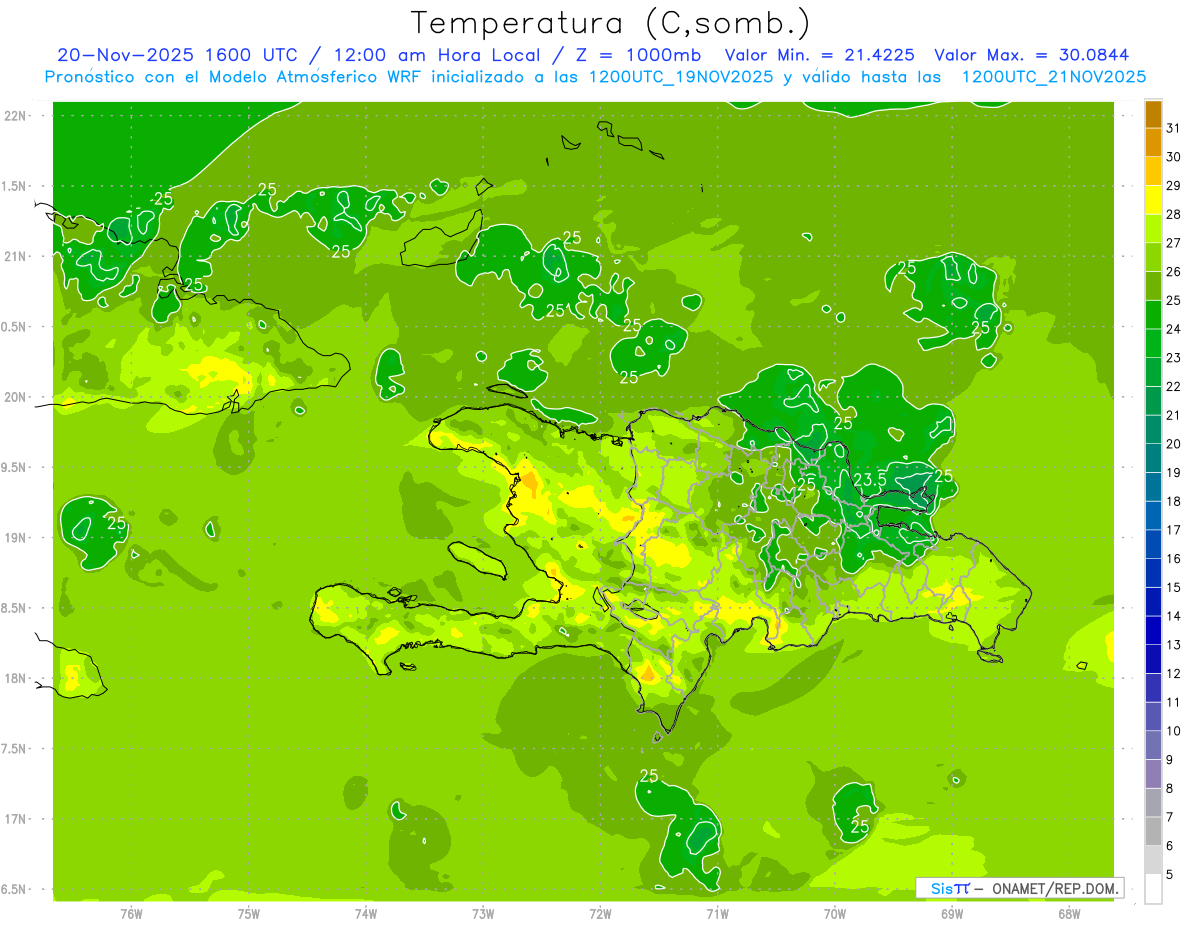Click the colorbar label 31
This screenshot has width=1200, height=927.
click(1174, 128)
